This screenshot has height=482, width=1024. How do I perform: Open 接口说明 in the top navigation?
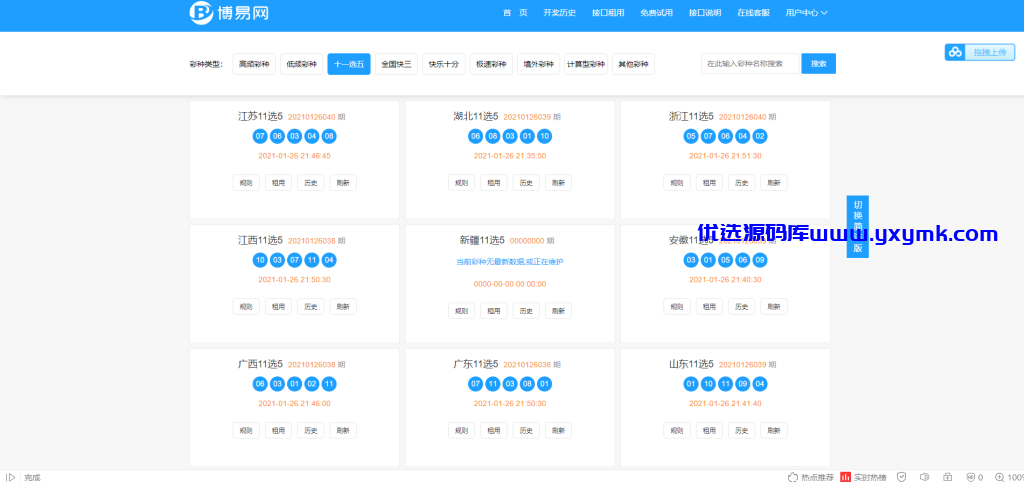(x=705, y=13)
